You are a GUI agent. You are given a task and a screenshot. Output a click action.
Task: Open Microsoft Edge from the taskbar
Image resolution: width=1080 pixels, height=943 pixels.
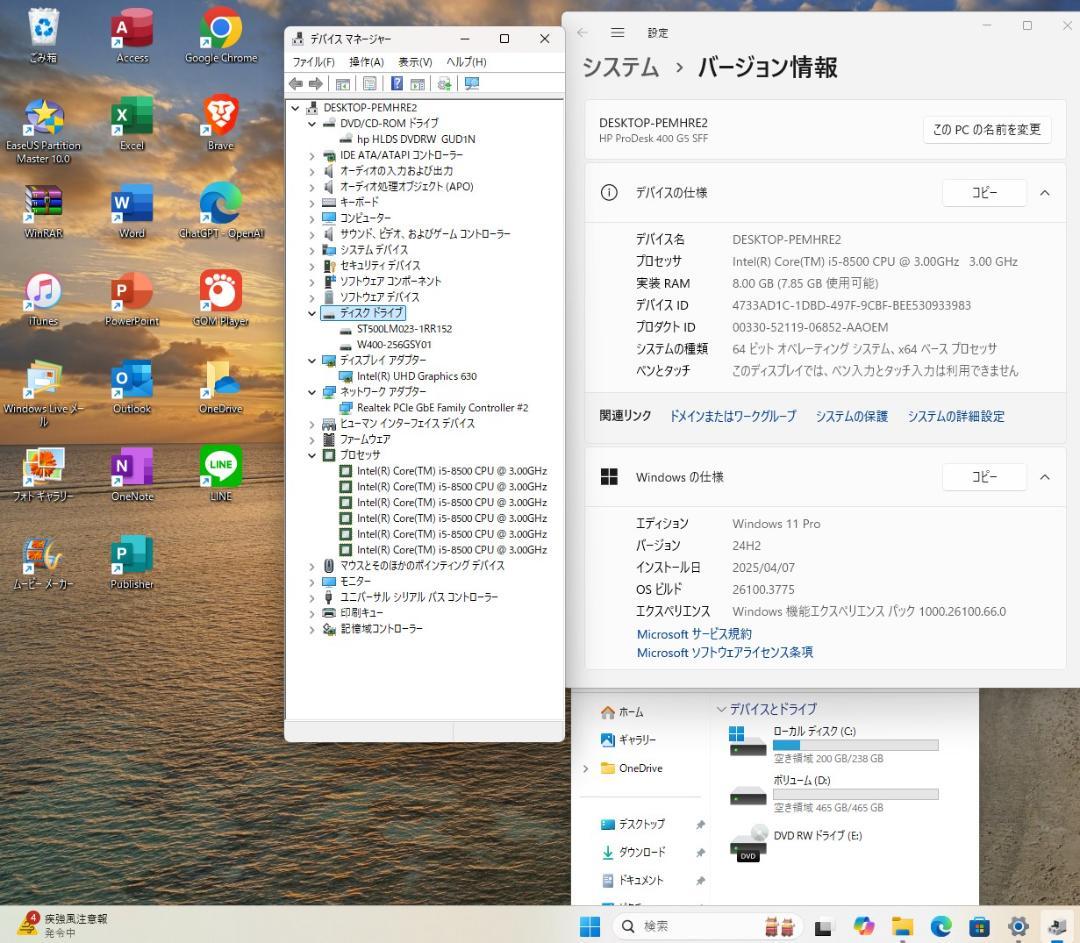pos(940,926)
